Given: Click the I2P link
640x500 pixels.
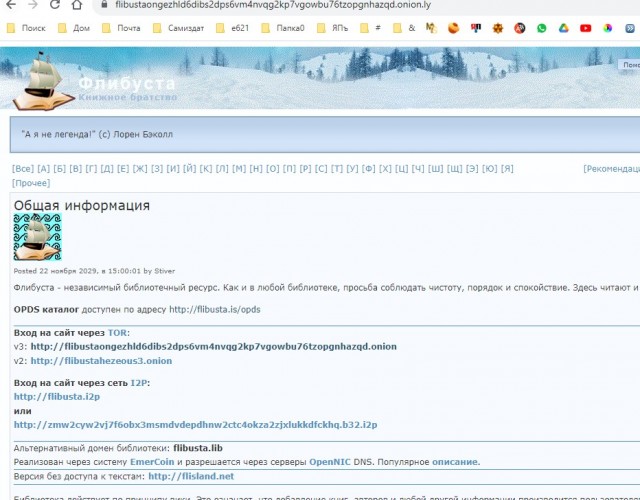Looking at the screenshot, I should [139, 383].
